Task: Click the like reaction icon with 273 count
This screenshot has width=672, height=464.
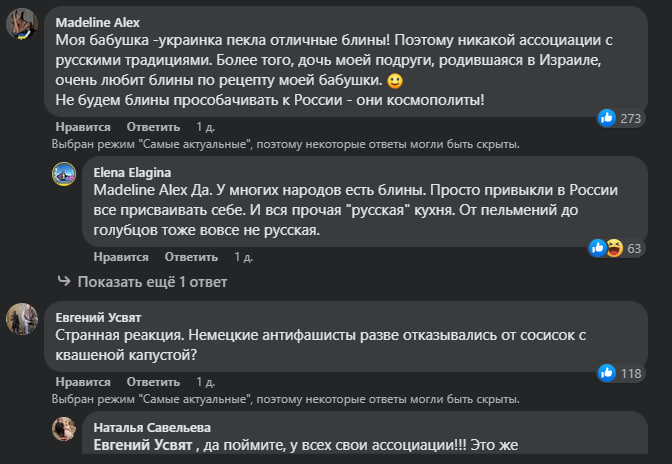Action: (x=606, y=118)
